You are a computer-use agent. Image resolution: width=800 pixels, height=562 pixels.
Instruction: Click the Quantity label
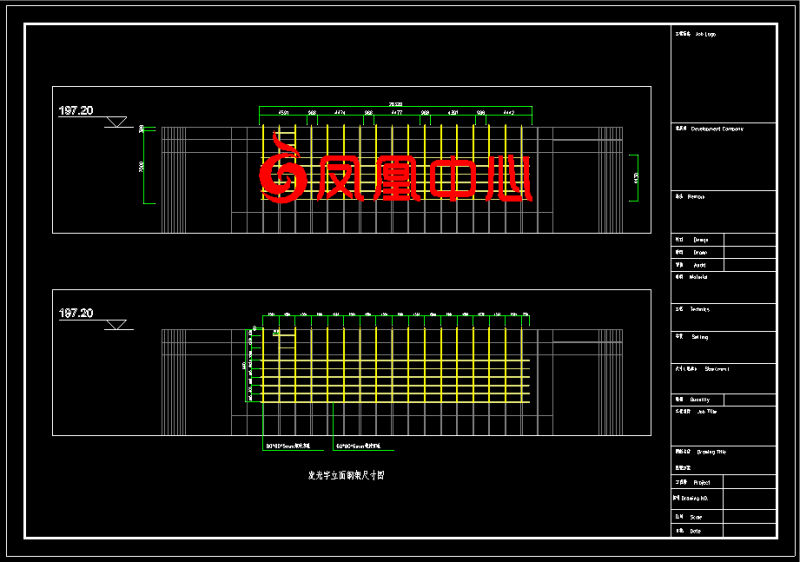(x=693, y=399)
